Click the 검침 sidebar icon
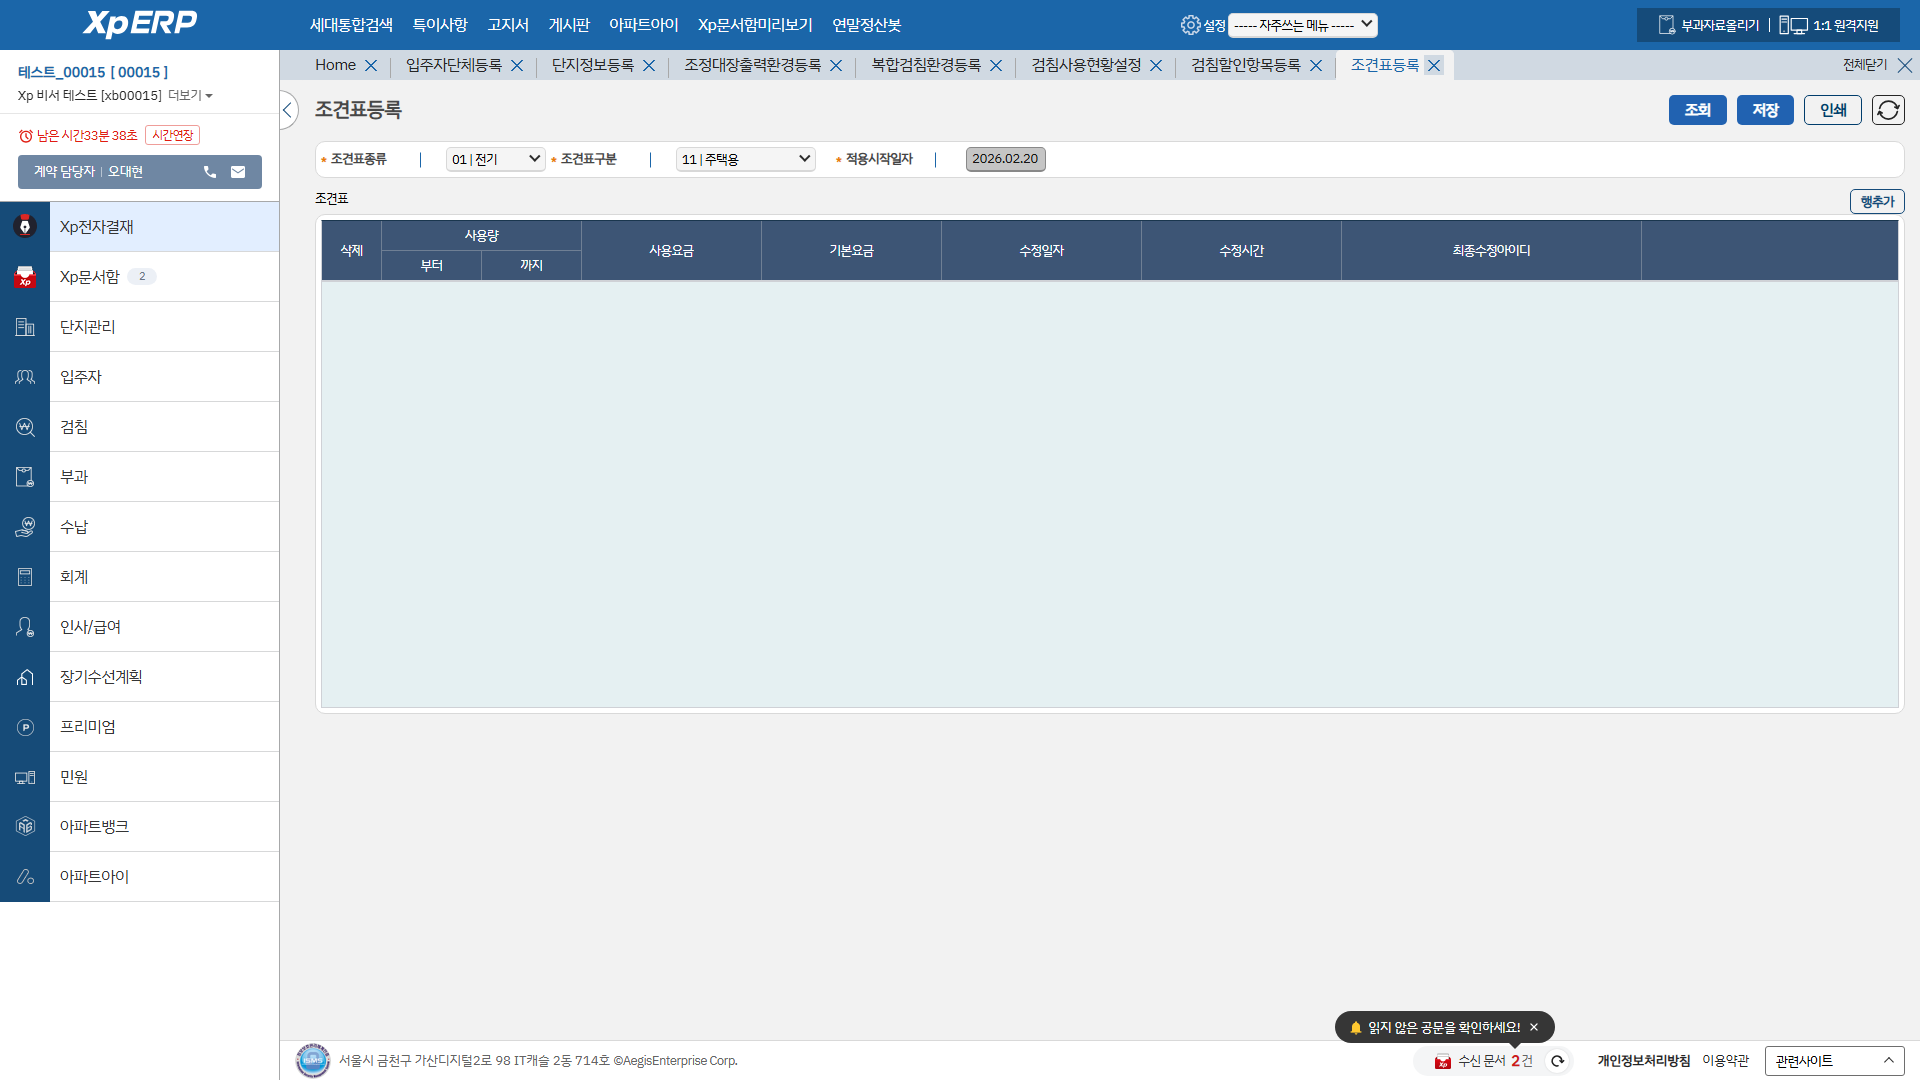The image size is (1920, 1080). pyautogui.click(x=25, y=427)
